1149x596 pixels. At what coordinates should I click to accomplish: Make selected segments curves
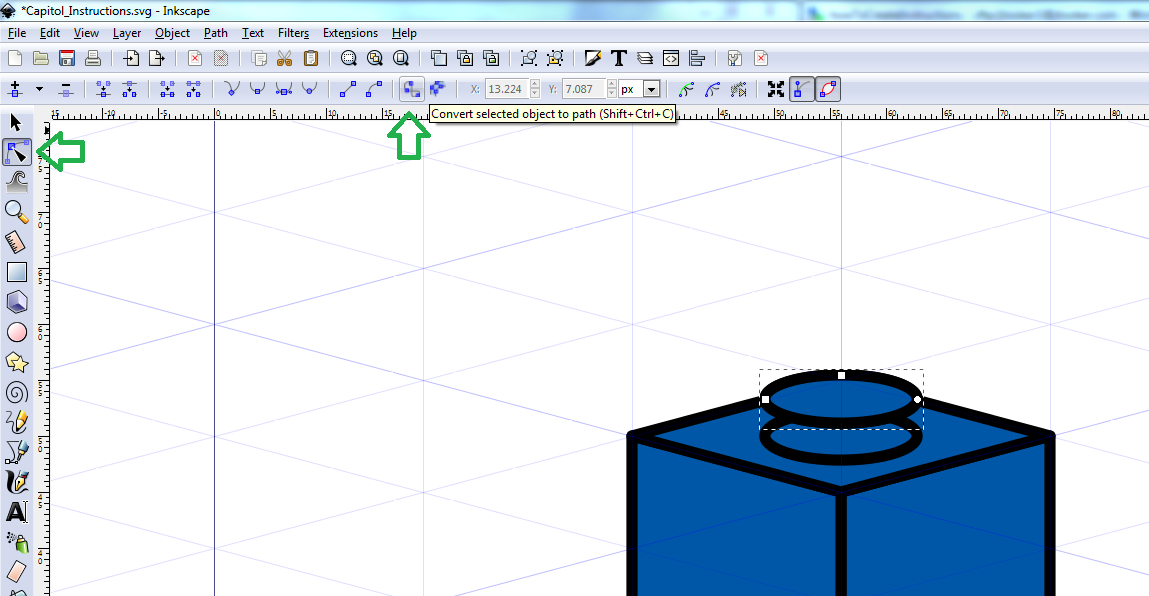click(x=374, y=89)
